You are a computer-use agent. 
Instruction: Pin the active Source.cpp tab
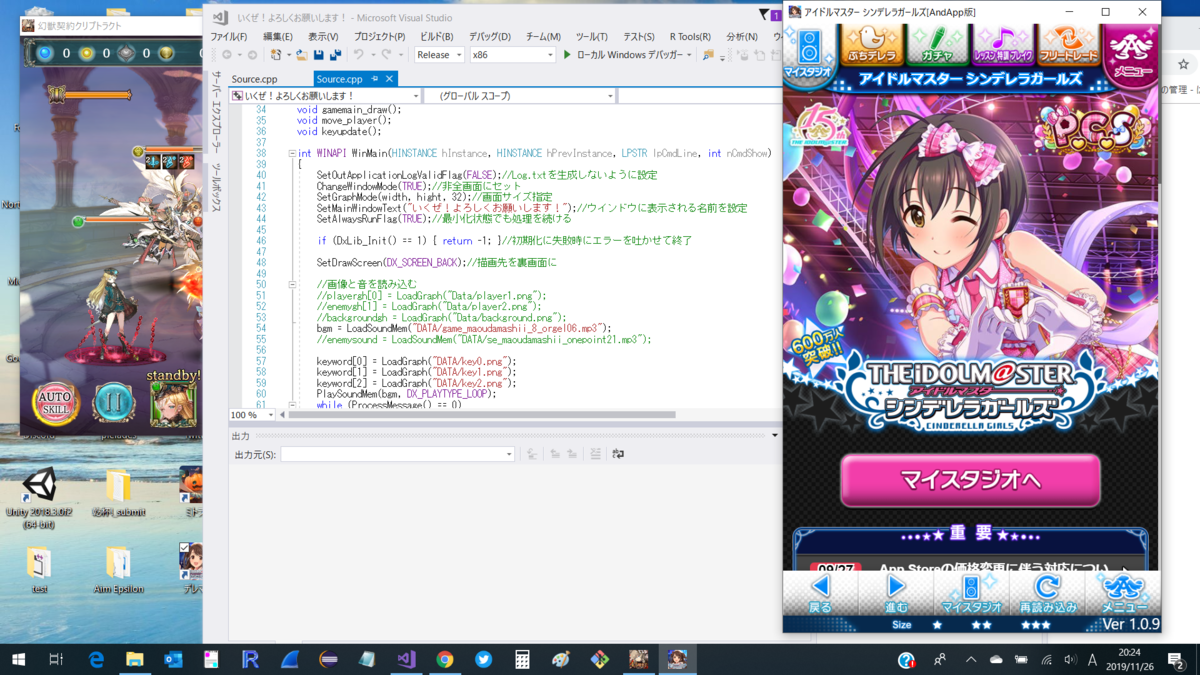coord(375,79)
